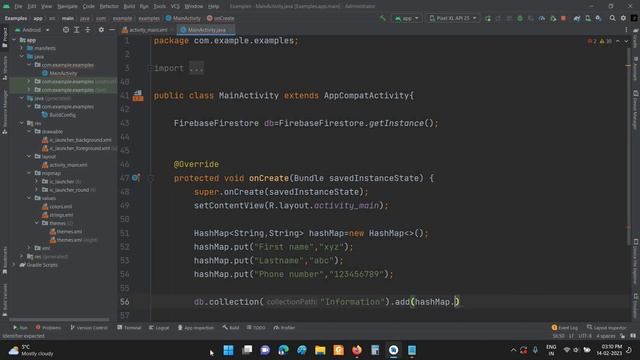Click the Device Manager icon in toolbar
640x360 pixels.
click(588, 18)
